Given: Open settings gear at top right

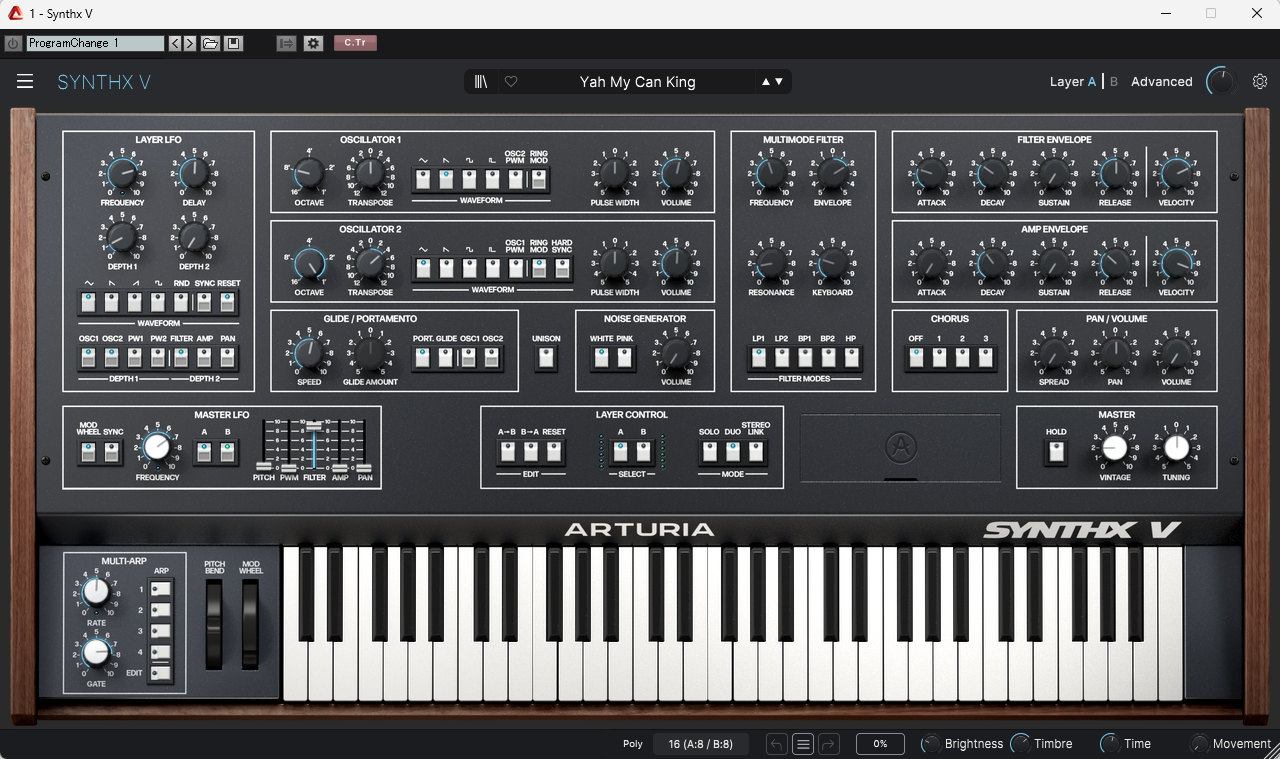Looking at the screenshot, I should (1260, 82).
